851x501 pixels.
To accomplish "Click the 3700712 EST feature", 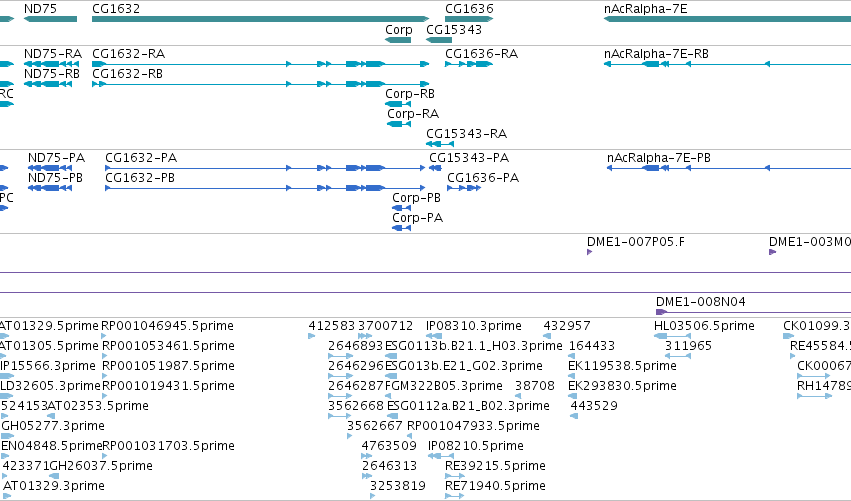I will click(365, 336).
